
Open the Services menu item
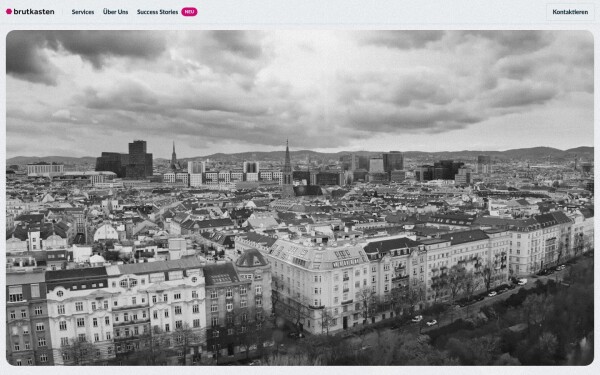(83, 12)
